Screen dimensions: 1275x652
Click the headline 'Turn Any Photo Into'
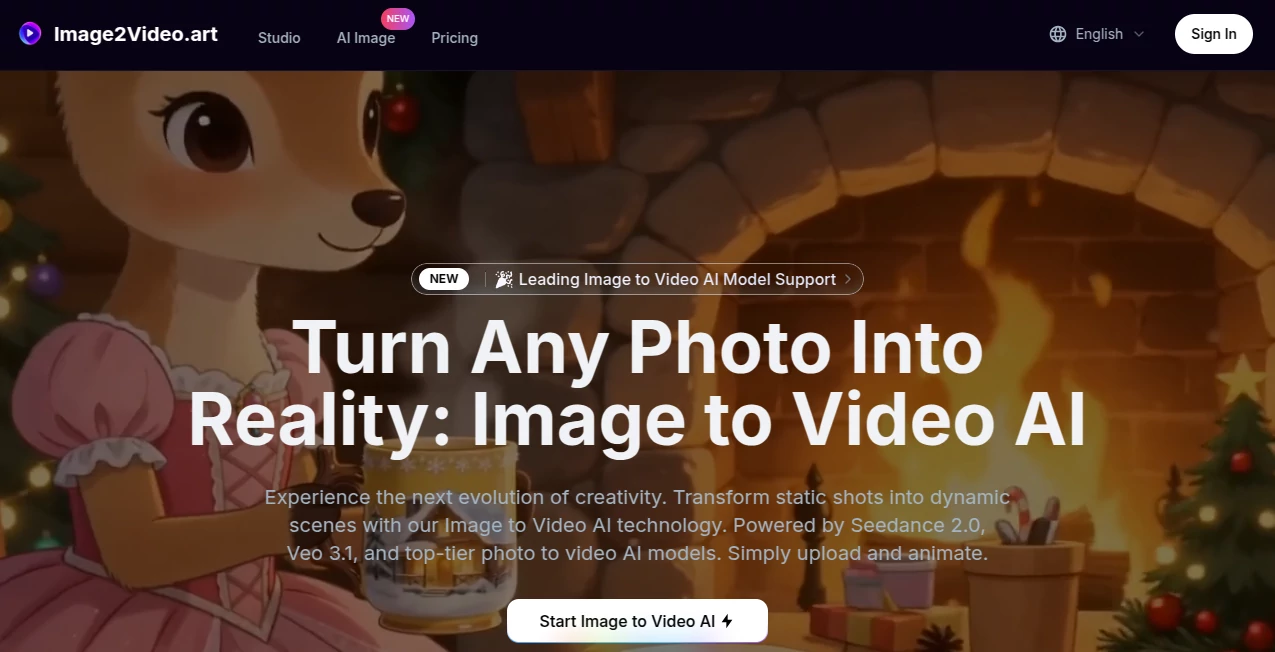637,346
